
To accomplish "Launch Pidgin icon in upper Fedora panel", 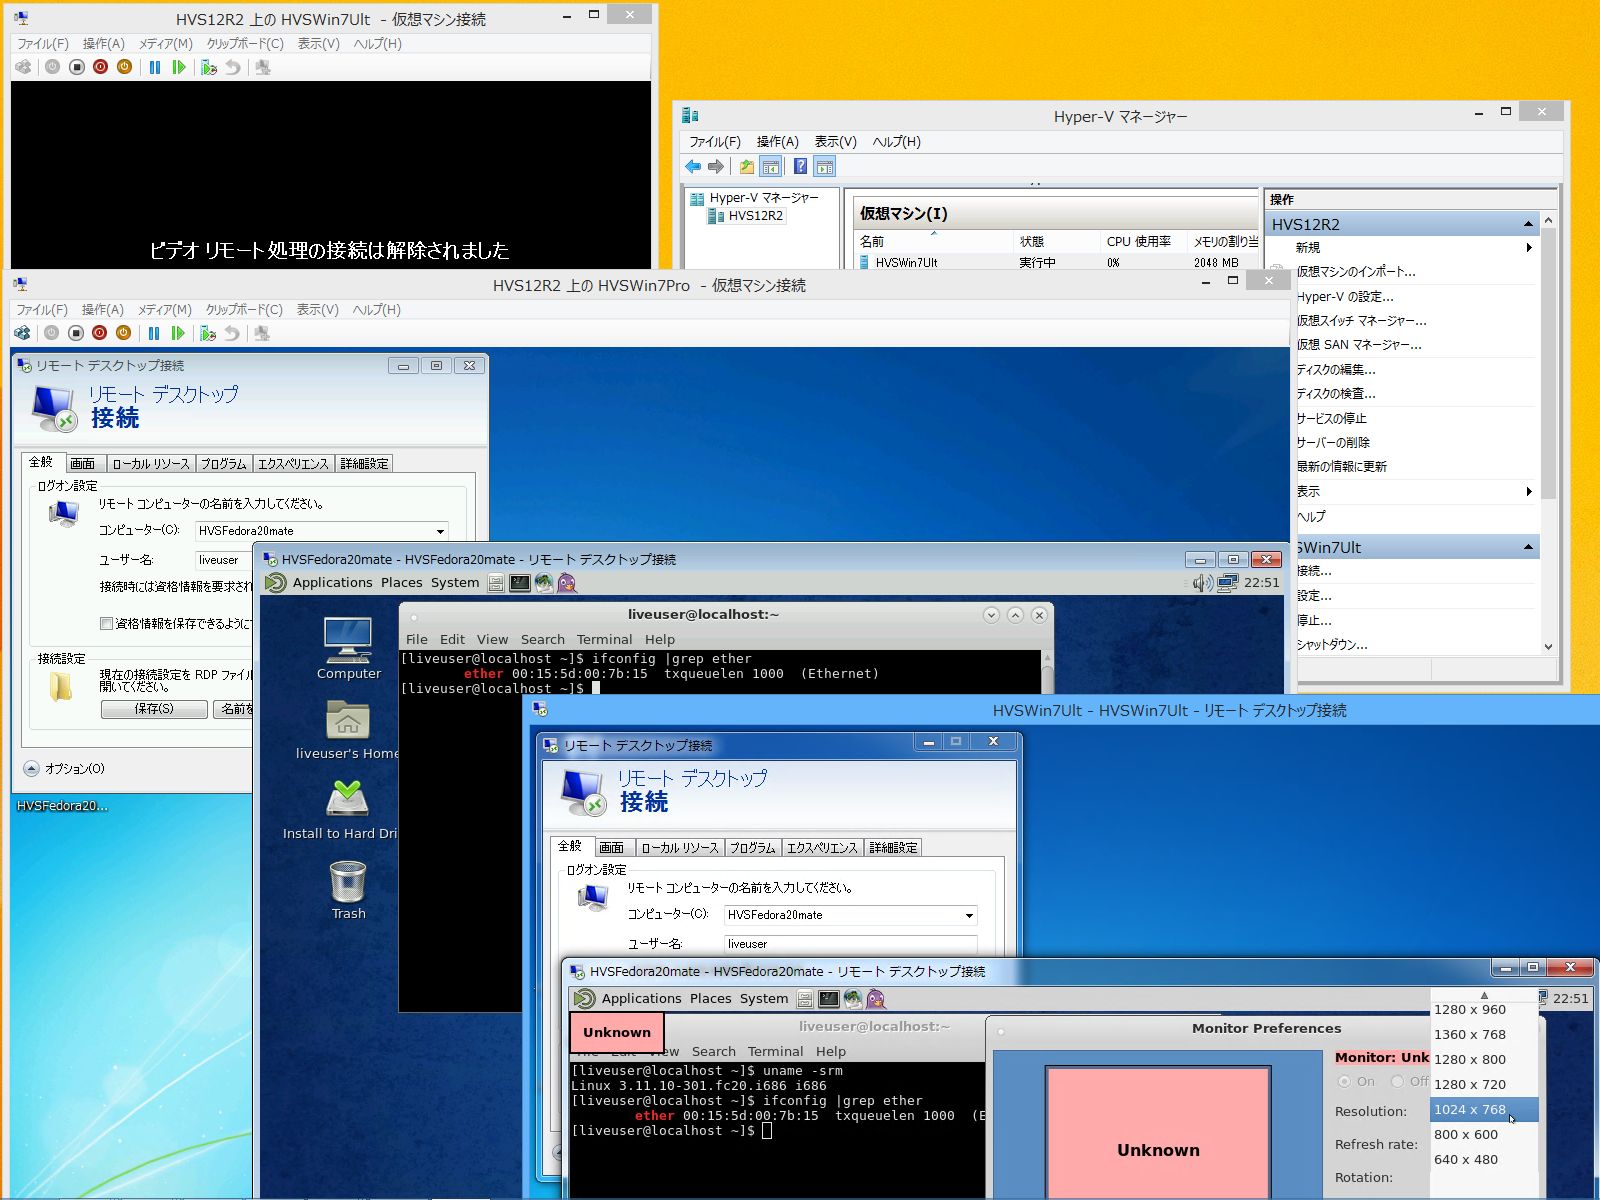I will [567, 582].
